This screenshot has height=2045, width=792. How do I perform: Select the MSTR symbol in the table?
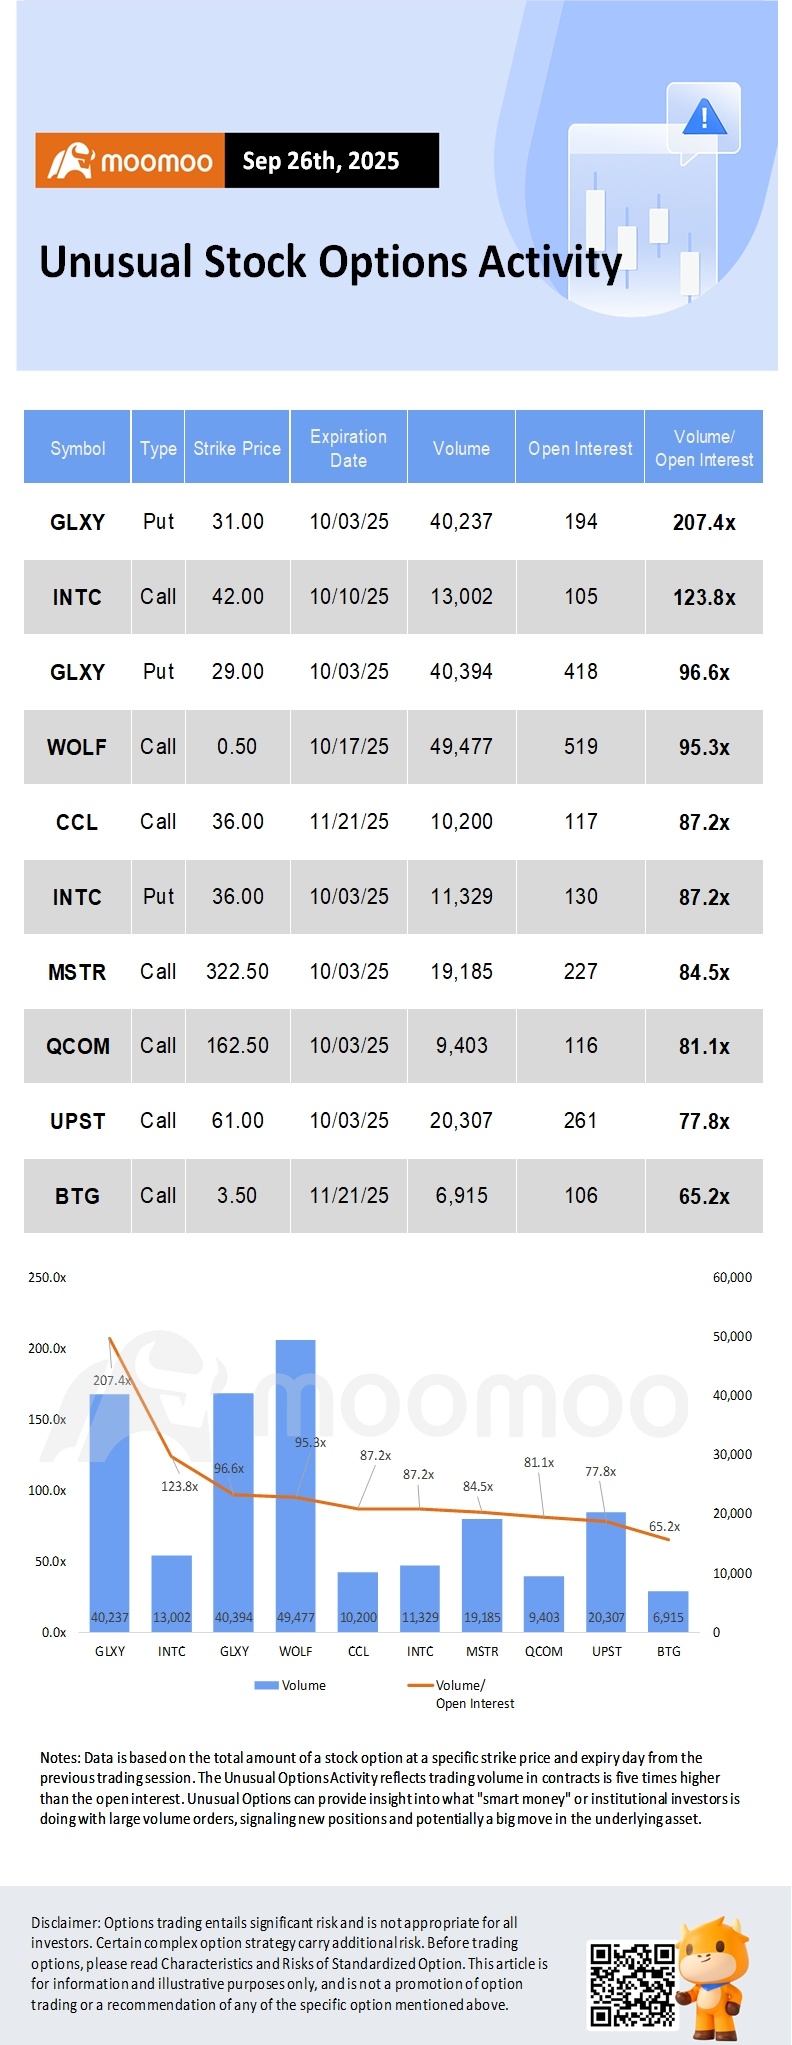tap(77, 972)
